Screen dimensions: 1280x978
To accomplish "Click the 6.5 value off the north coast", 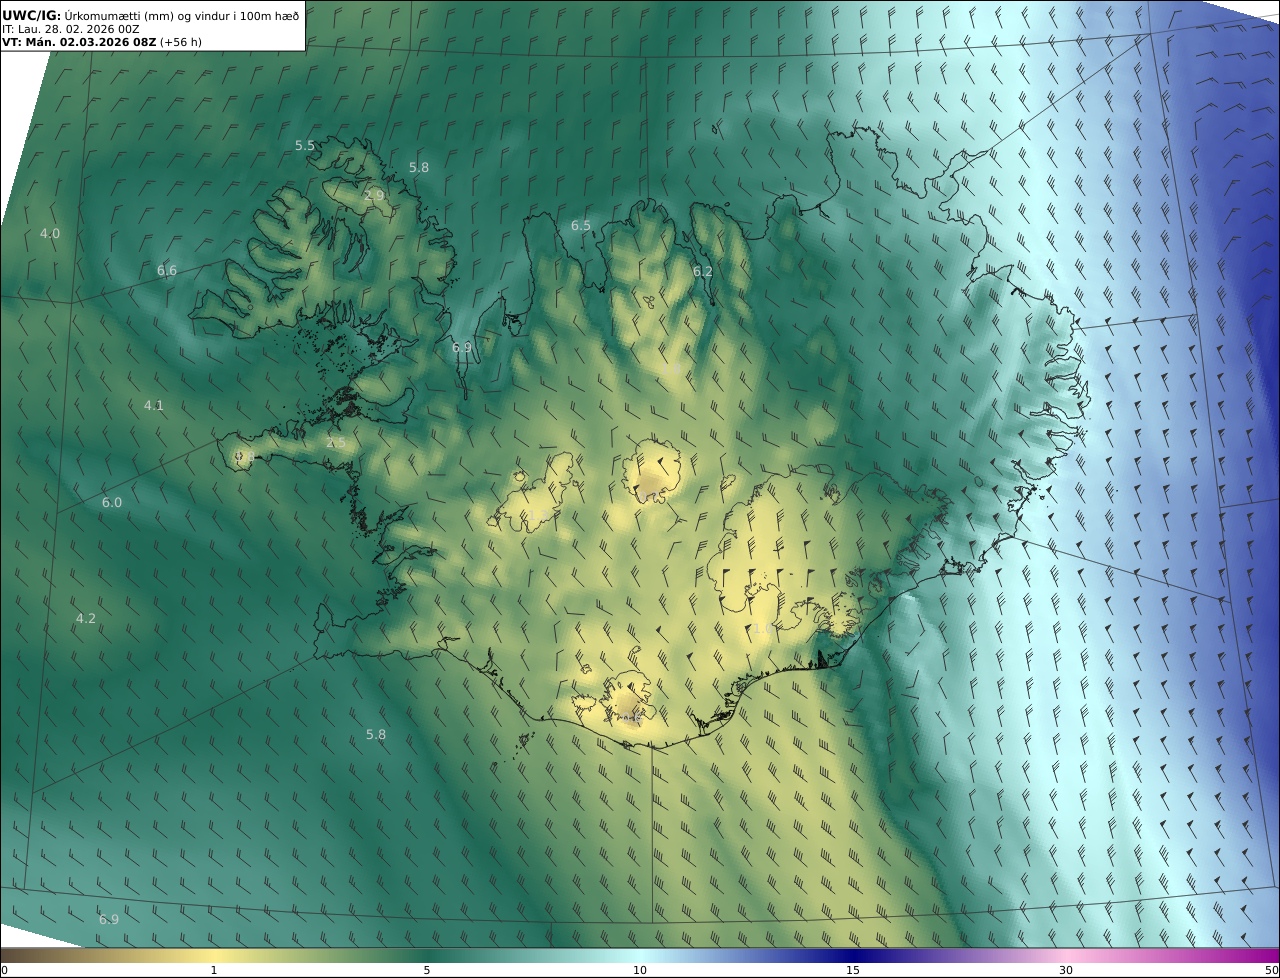I will pos(581,226).
